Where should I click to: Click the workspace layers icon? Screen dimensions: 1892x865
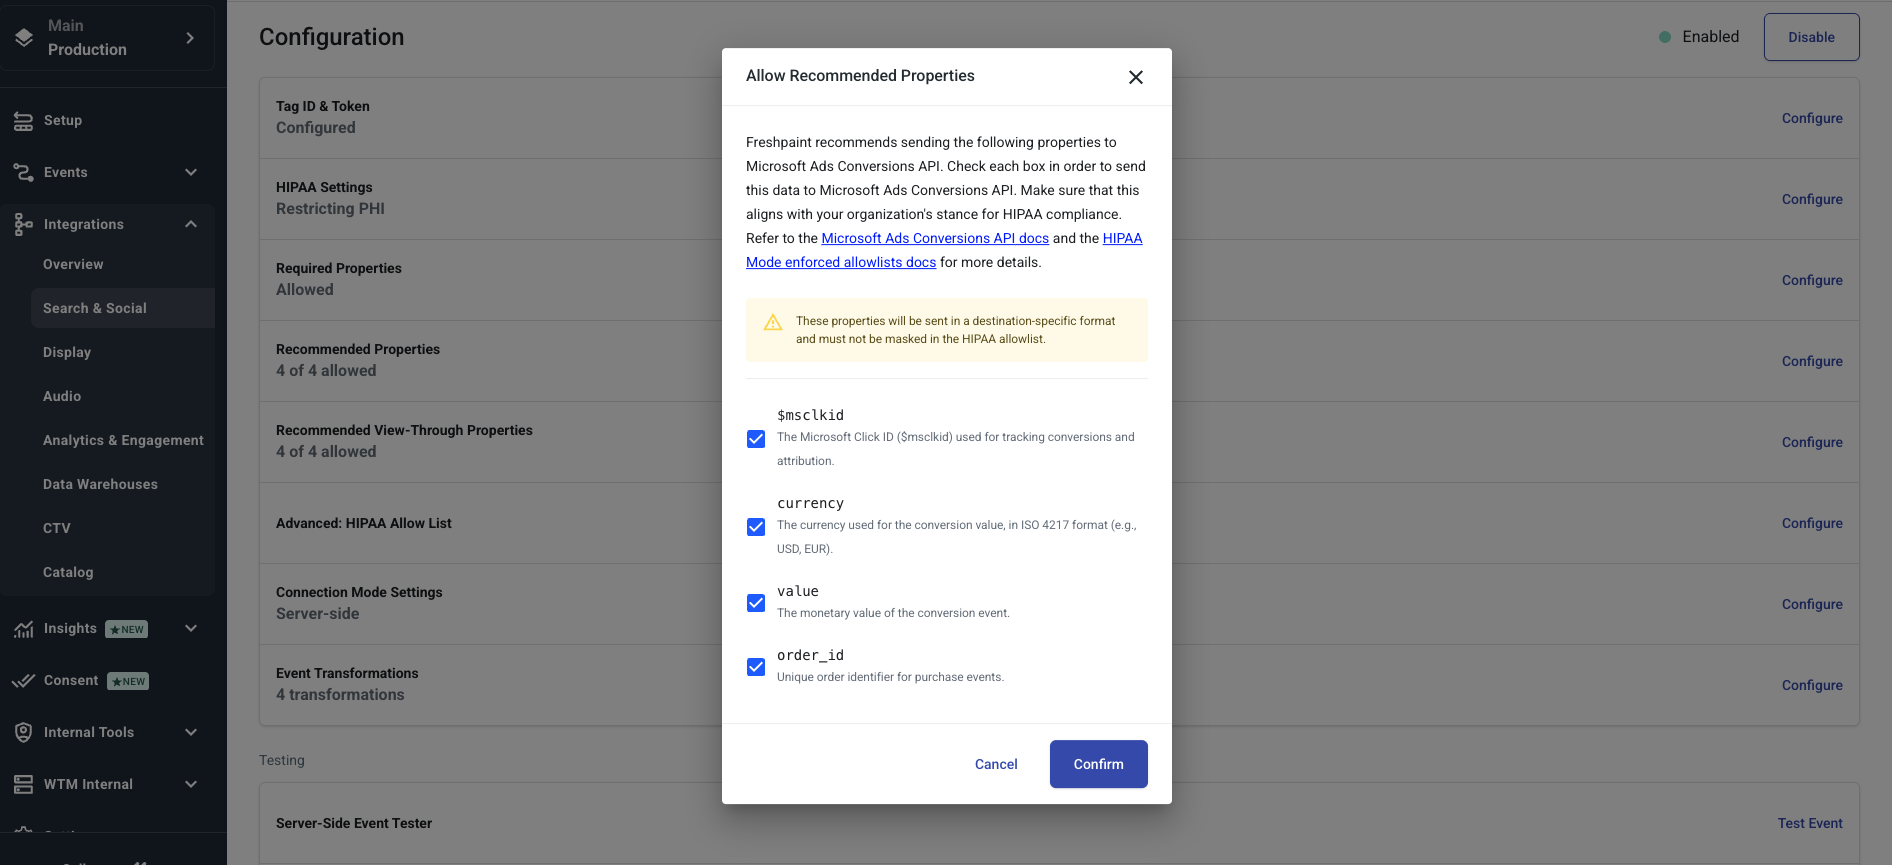(x=24, y=38)
